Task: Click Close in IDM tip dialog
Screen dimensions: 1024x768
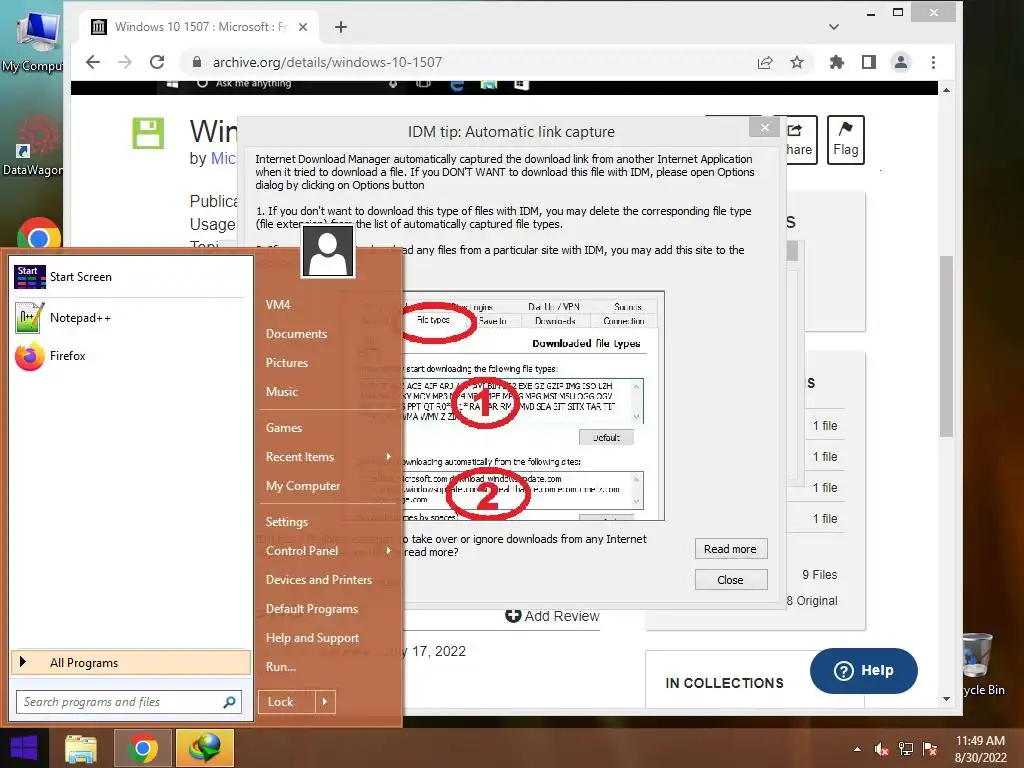Action: pos(731,580)
